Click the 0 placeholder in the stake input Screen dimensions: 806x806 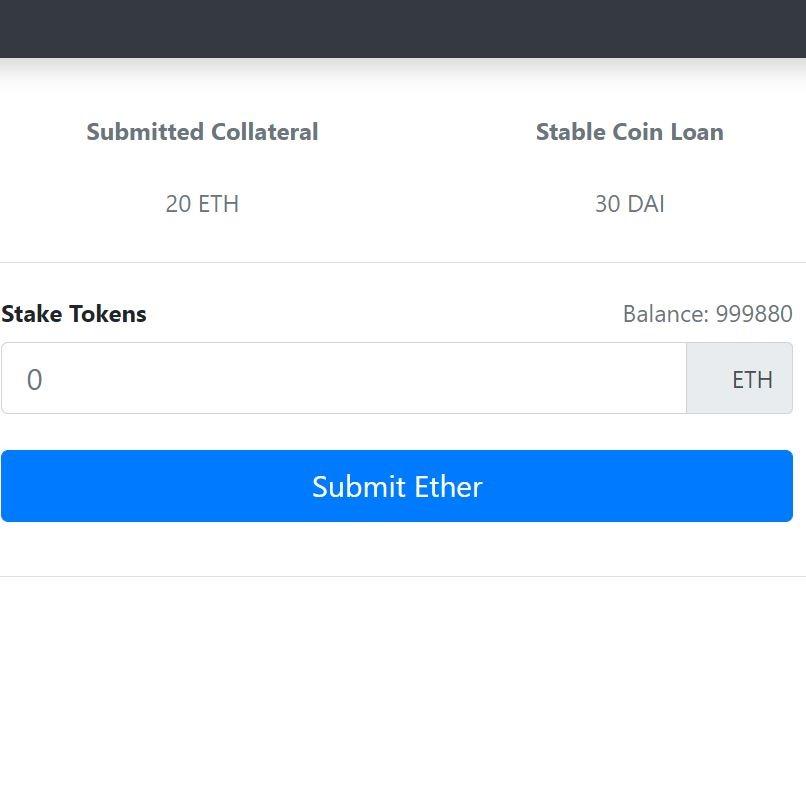(x=34, y=380)
